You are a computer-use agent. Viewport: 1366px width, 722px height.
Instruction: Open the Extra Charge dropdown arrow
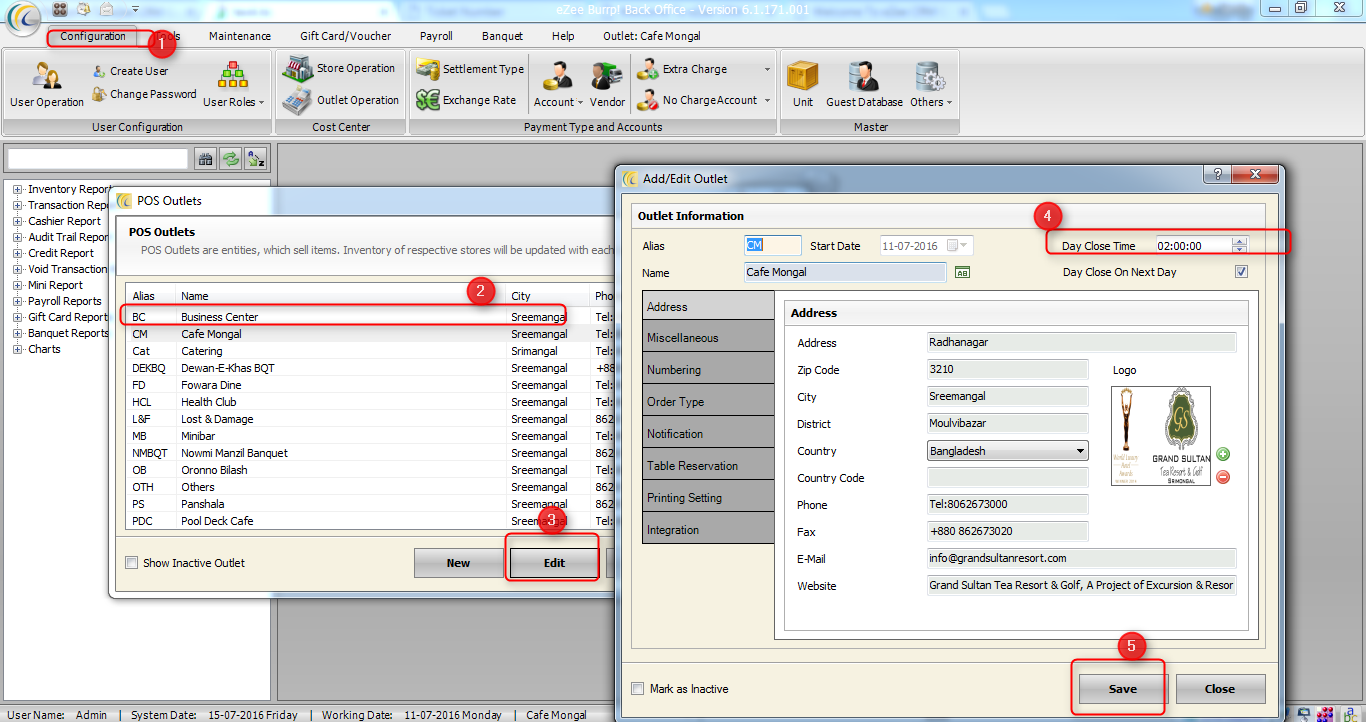767,69
